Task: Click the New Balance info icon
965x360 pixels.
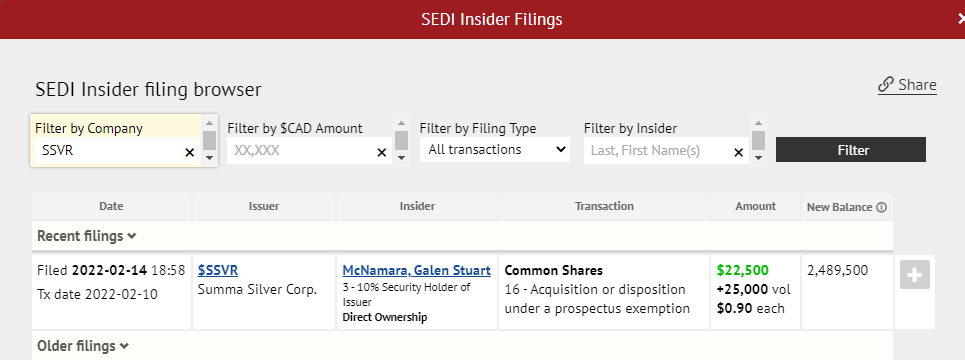Action: [x=881, y=207]
